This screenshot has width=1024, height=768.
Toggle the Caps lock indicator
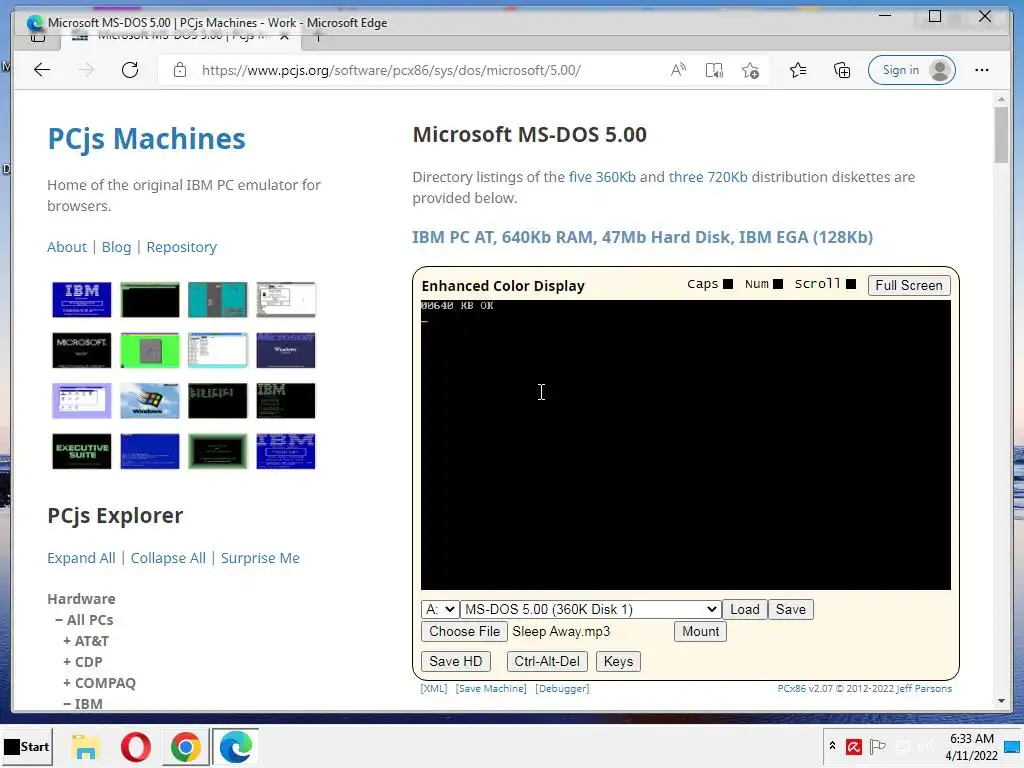728,284
